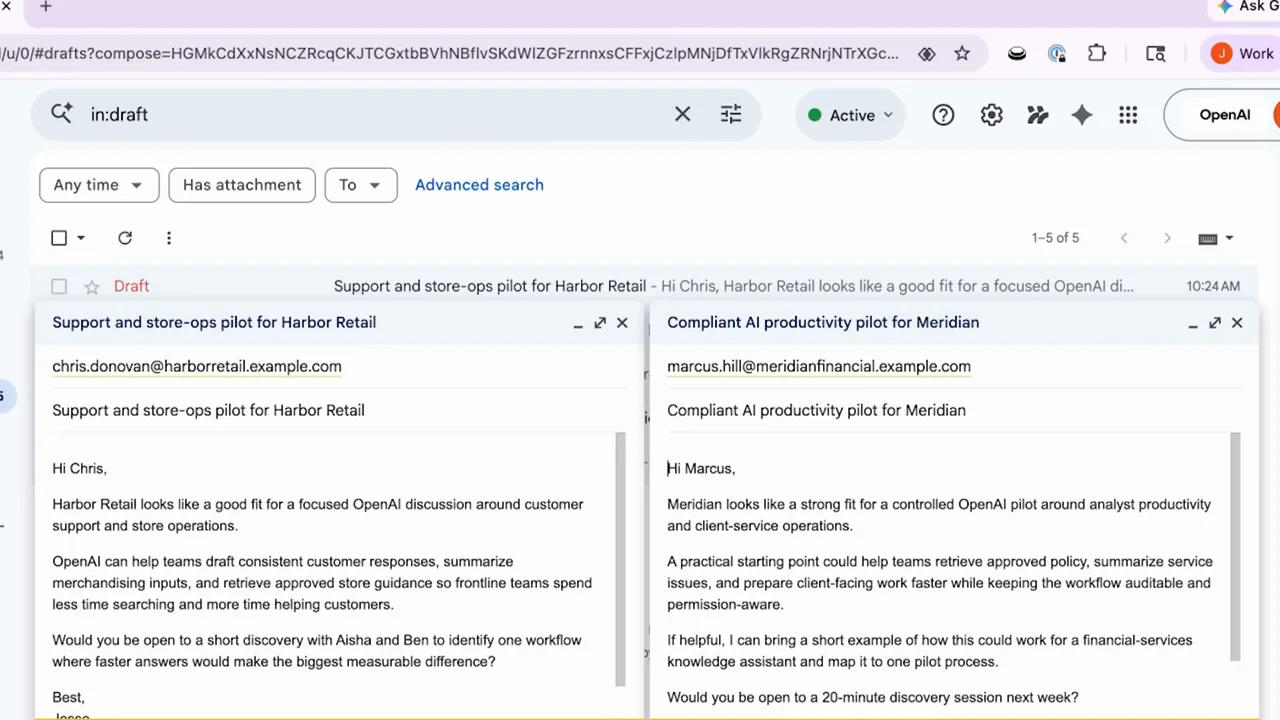Viewport: 1280px width, 720px height.
Task: Bookmark this page with the star icon
Action: pos(962,54)
